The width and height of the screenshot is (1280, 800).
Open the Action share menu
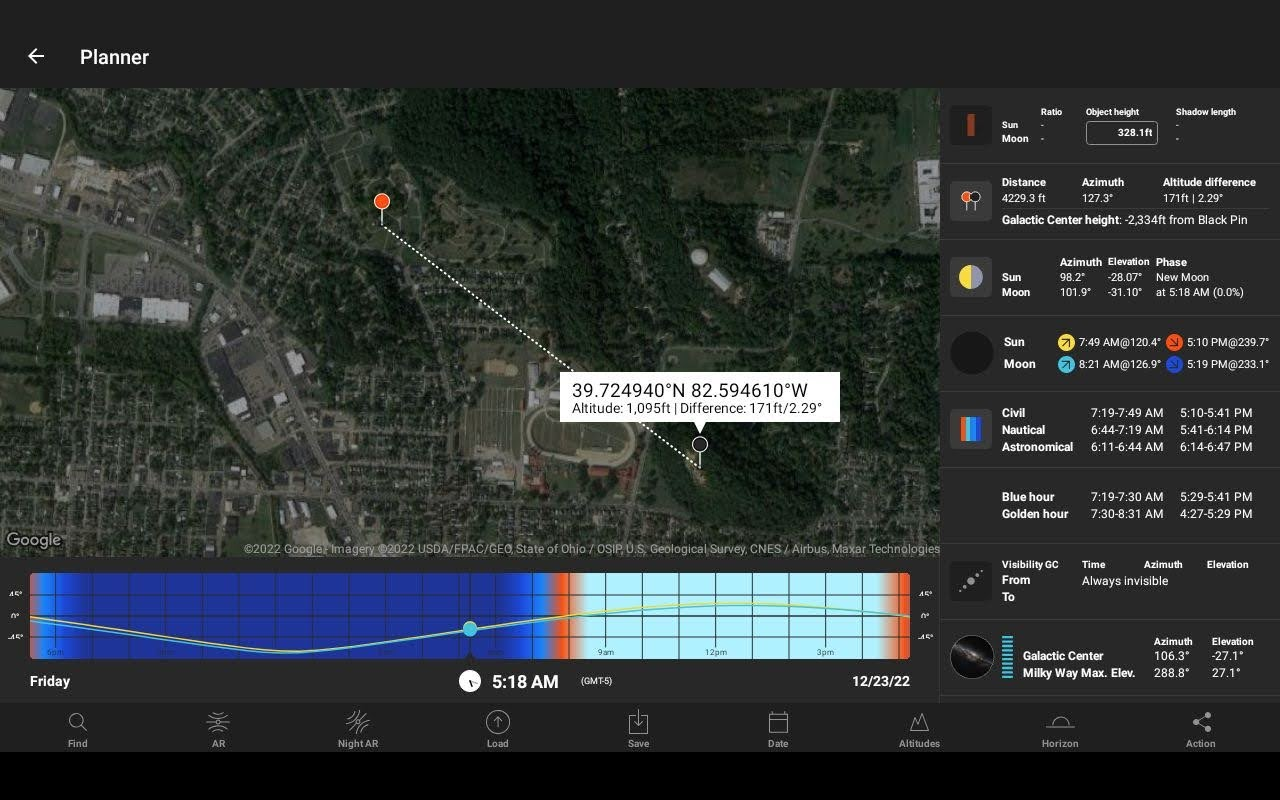(x=1201, y=729)
